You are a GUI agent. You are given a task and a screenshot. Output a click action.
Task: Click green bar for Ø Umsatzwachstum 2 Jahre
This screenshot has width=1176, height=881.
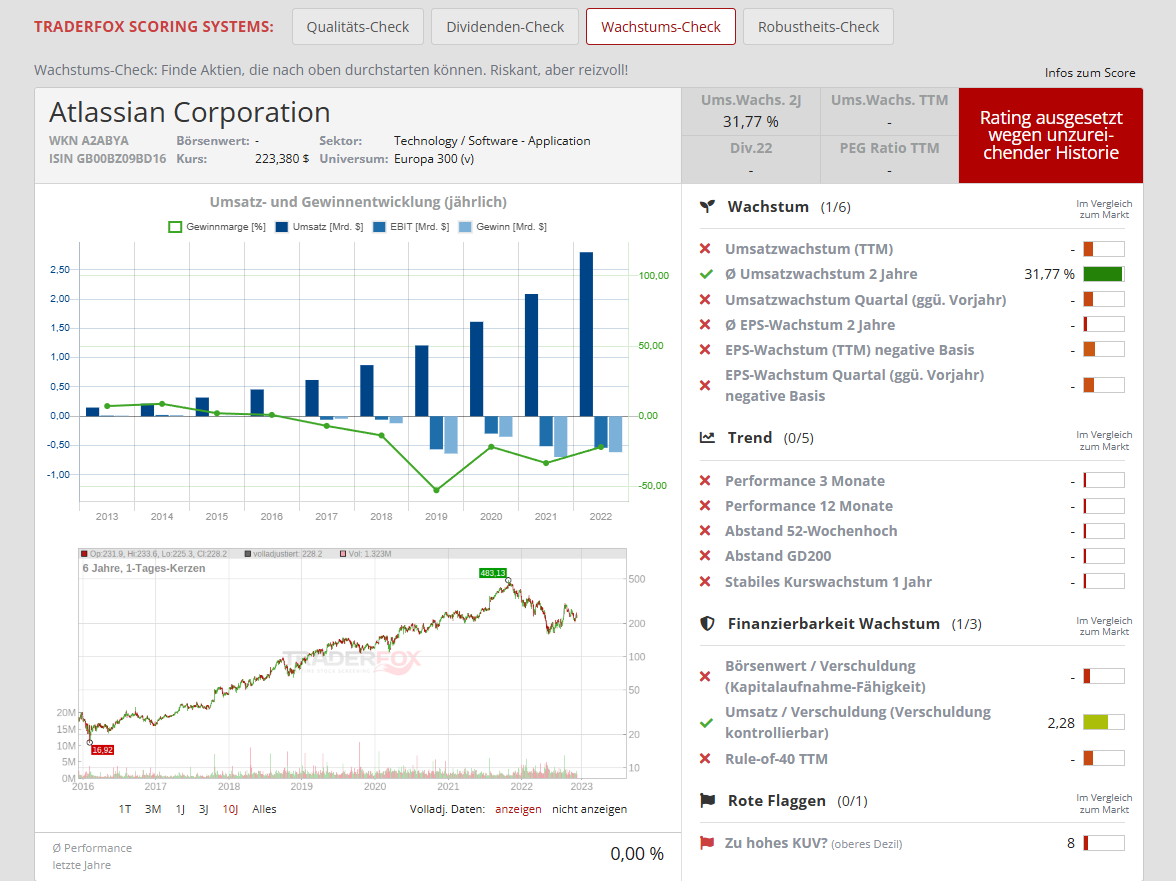tap(1103, 274)
